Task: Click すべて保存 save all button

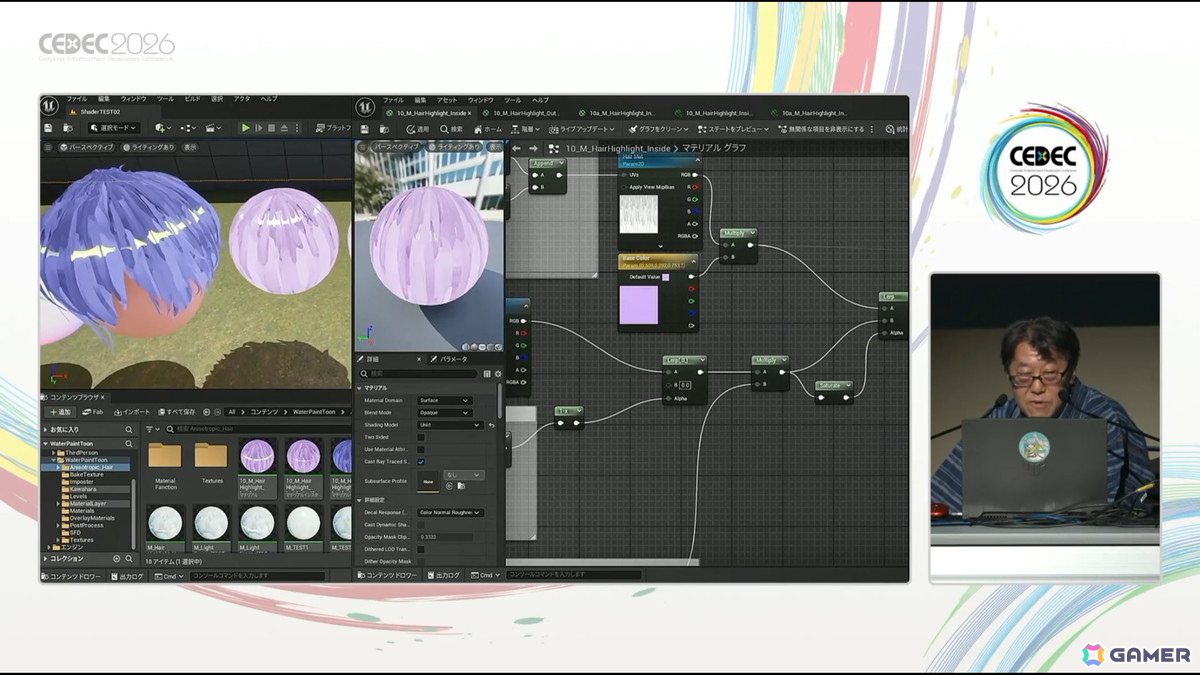Action: 176,412
